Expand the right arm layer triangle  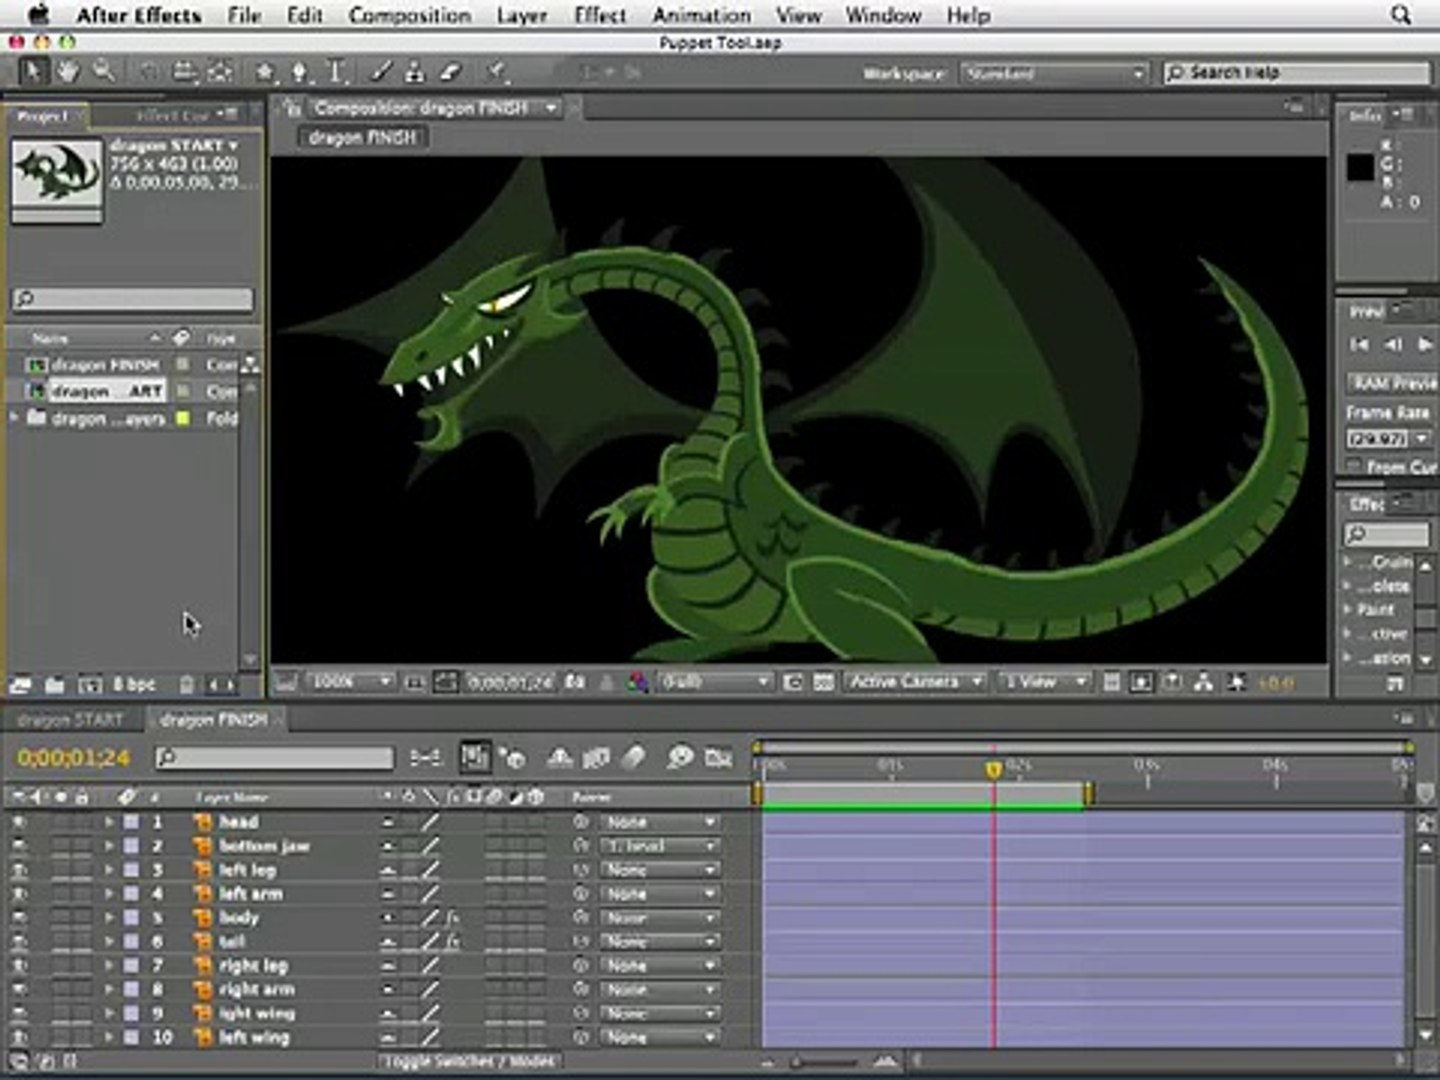pyautogui.click(x=108, y=990)
